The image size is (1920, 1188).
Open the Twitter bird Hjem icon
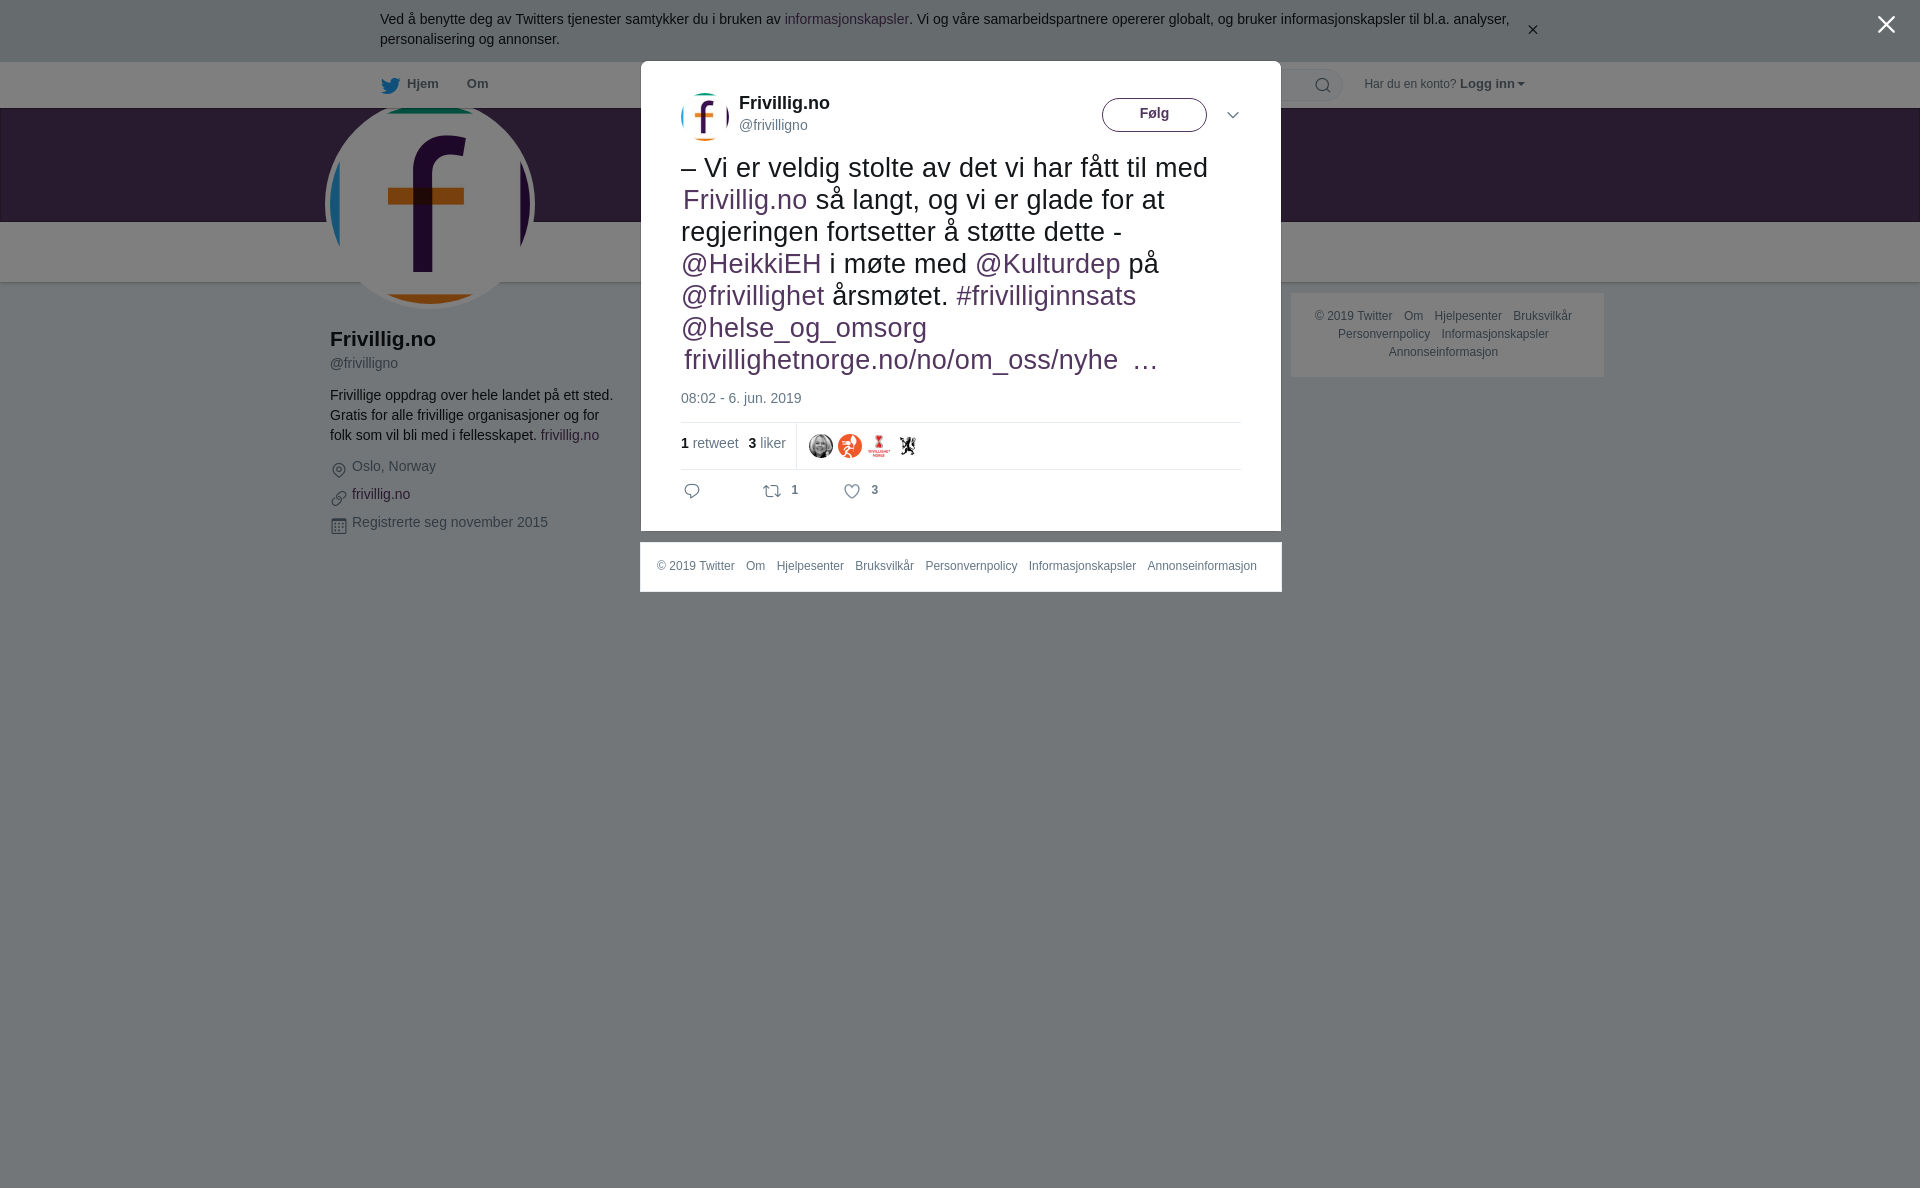[390, 85]
